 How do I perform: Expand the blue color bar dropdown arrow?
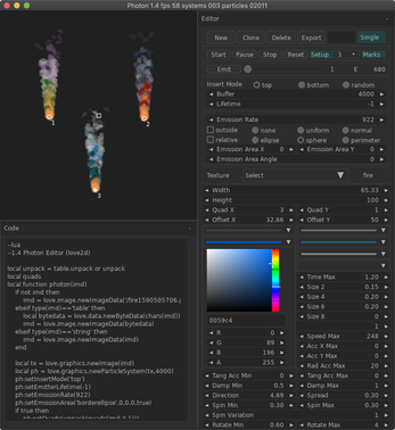(288, 242)
